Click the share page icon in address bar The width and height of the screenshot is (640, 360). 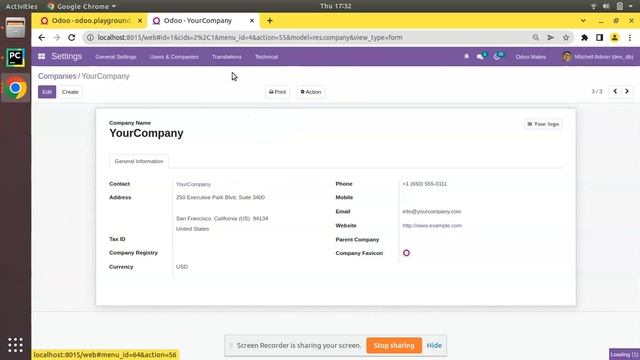point(551,38)
